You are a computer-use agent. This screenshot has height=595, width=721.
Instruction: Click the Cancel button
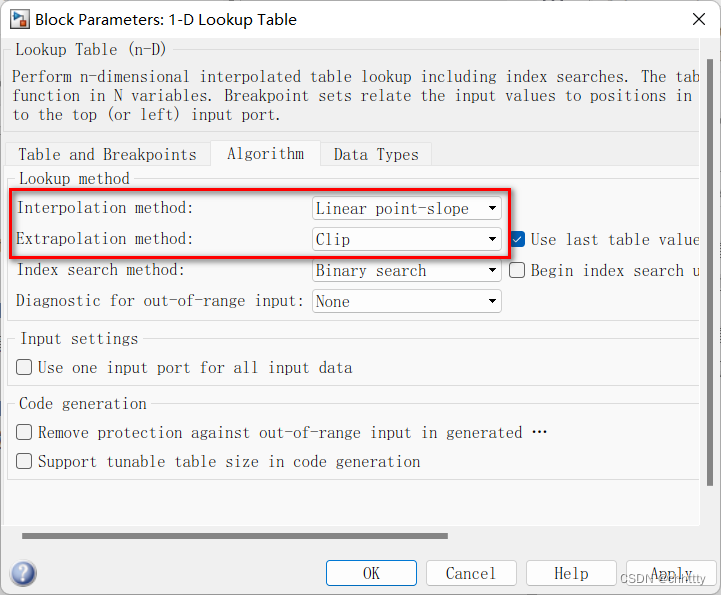click(x=471, y=573)
